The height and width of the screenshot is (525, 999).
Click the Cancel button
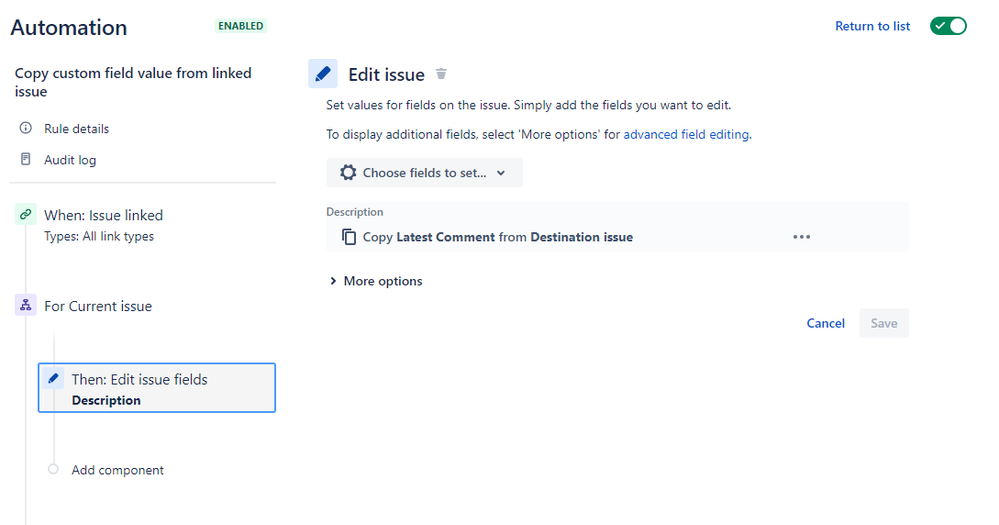(825, 323)
